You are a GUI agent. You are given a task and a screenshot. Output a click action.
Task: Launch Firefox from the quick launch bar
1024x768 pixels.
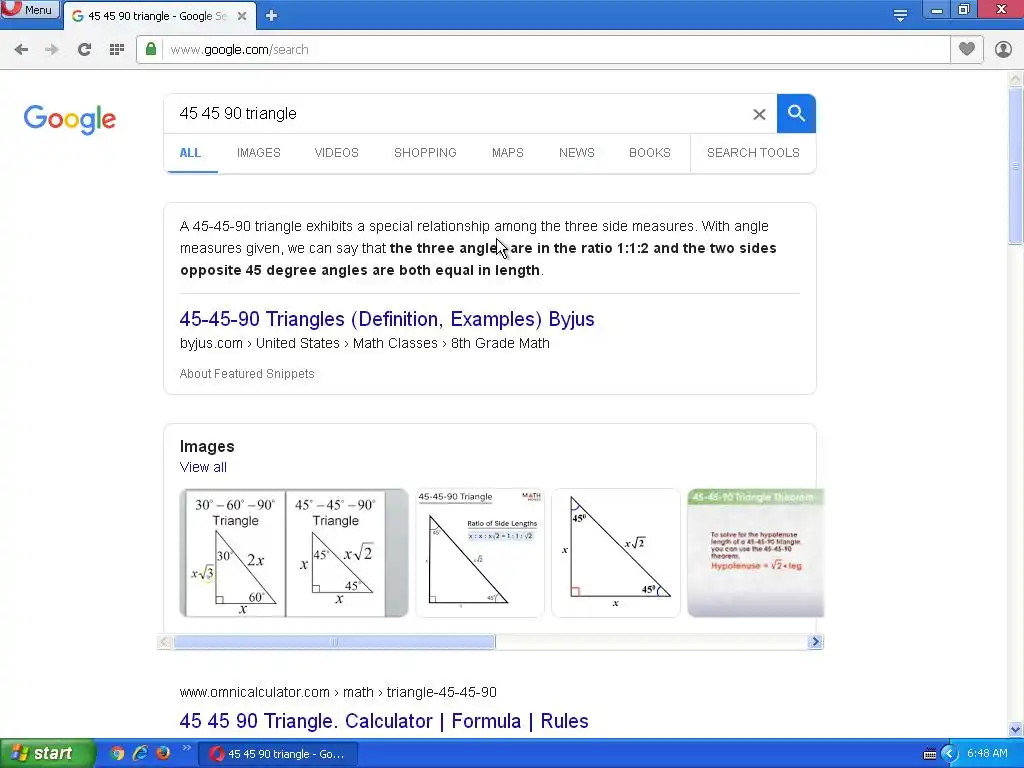pyautogui.click(x=163, y=754)
